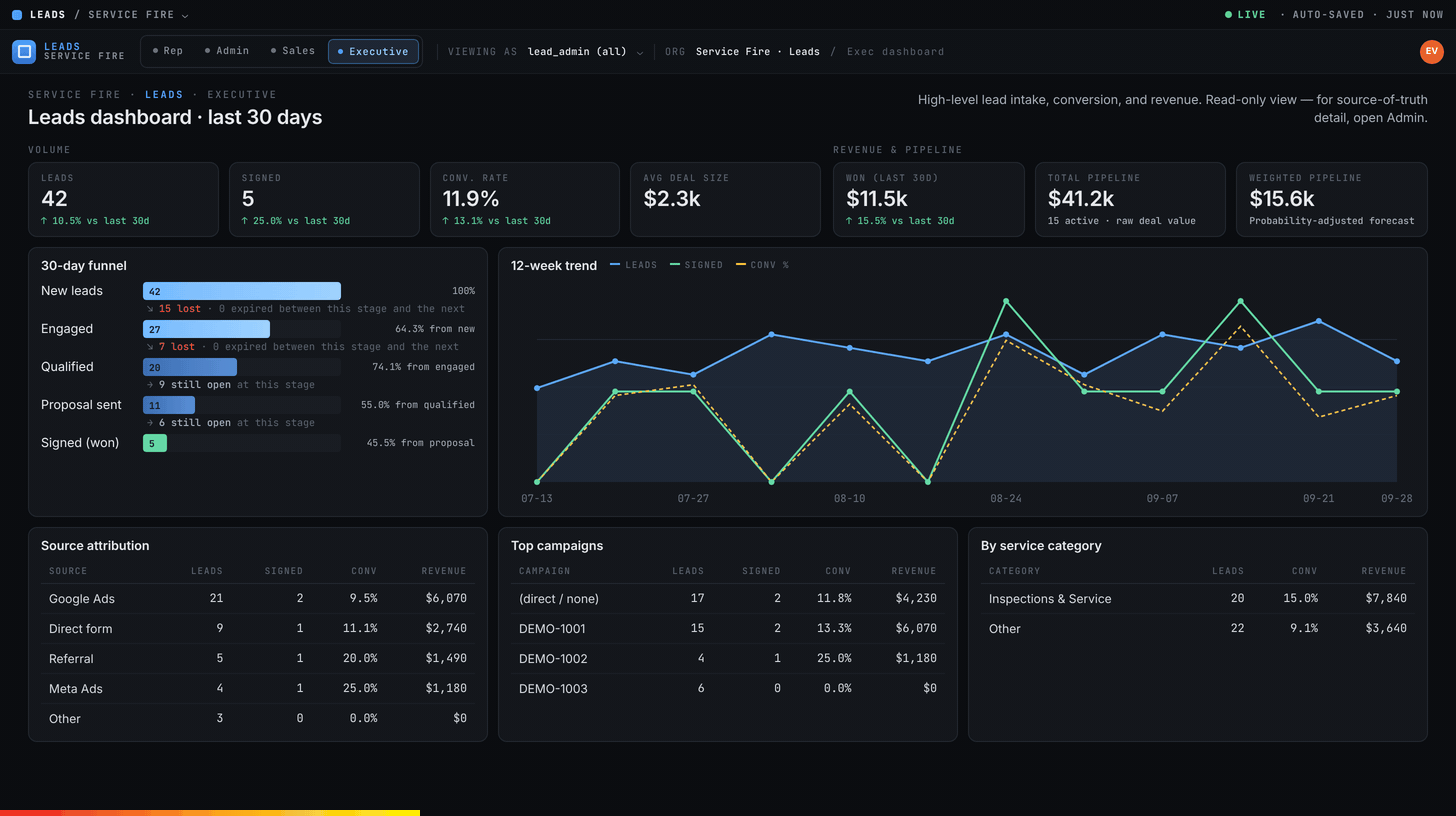The height and width of the screenshot is (816, 1456).
Task: Click the green Signed (won) funnel bar
Action: click(155, 443)
